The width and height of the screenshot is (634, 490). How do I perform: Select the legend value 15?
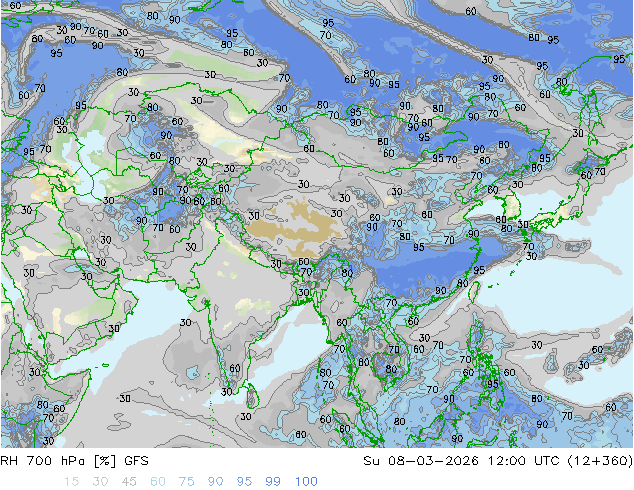click(x=71, y=482)
